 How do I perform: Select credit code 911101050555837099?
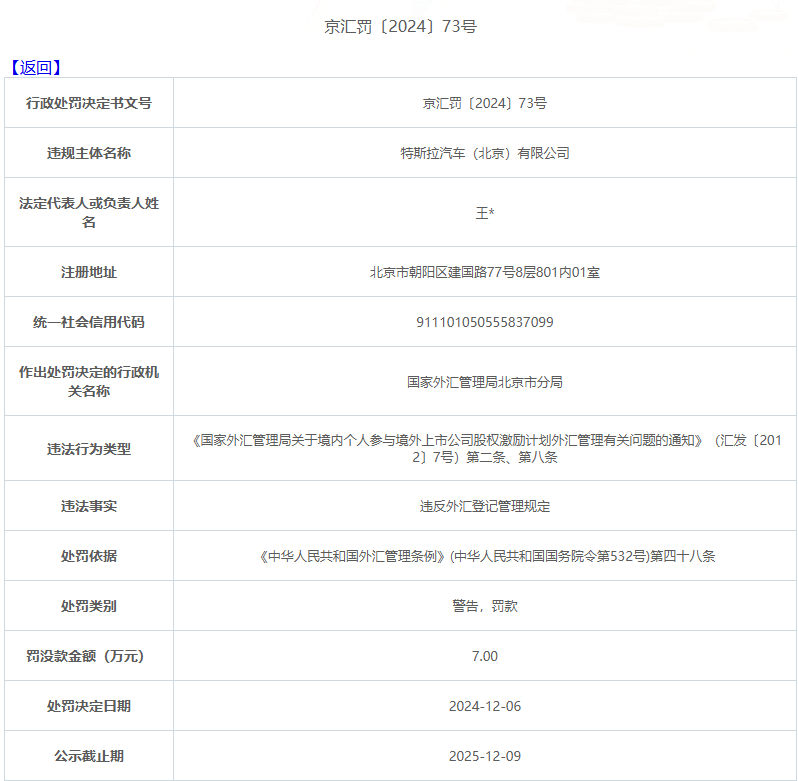tap(484, 322)
